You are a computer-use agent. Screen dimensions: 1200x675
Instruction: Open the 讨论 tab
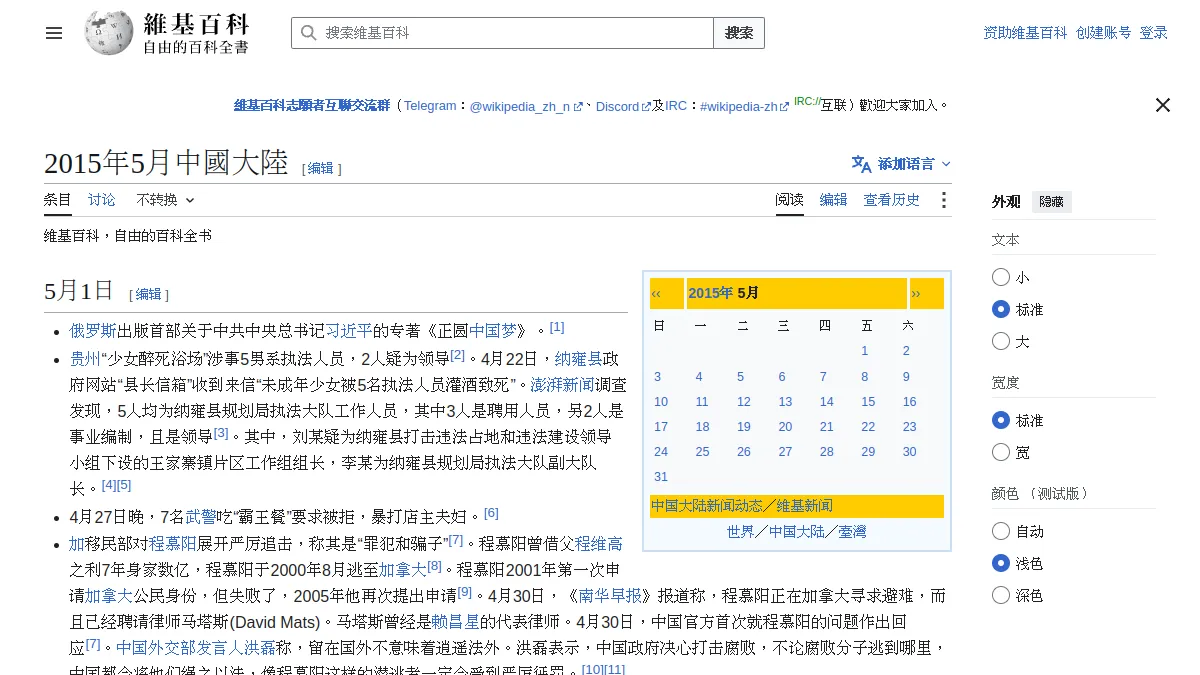click(x=102, y=200)
